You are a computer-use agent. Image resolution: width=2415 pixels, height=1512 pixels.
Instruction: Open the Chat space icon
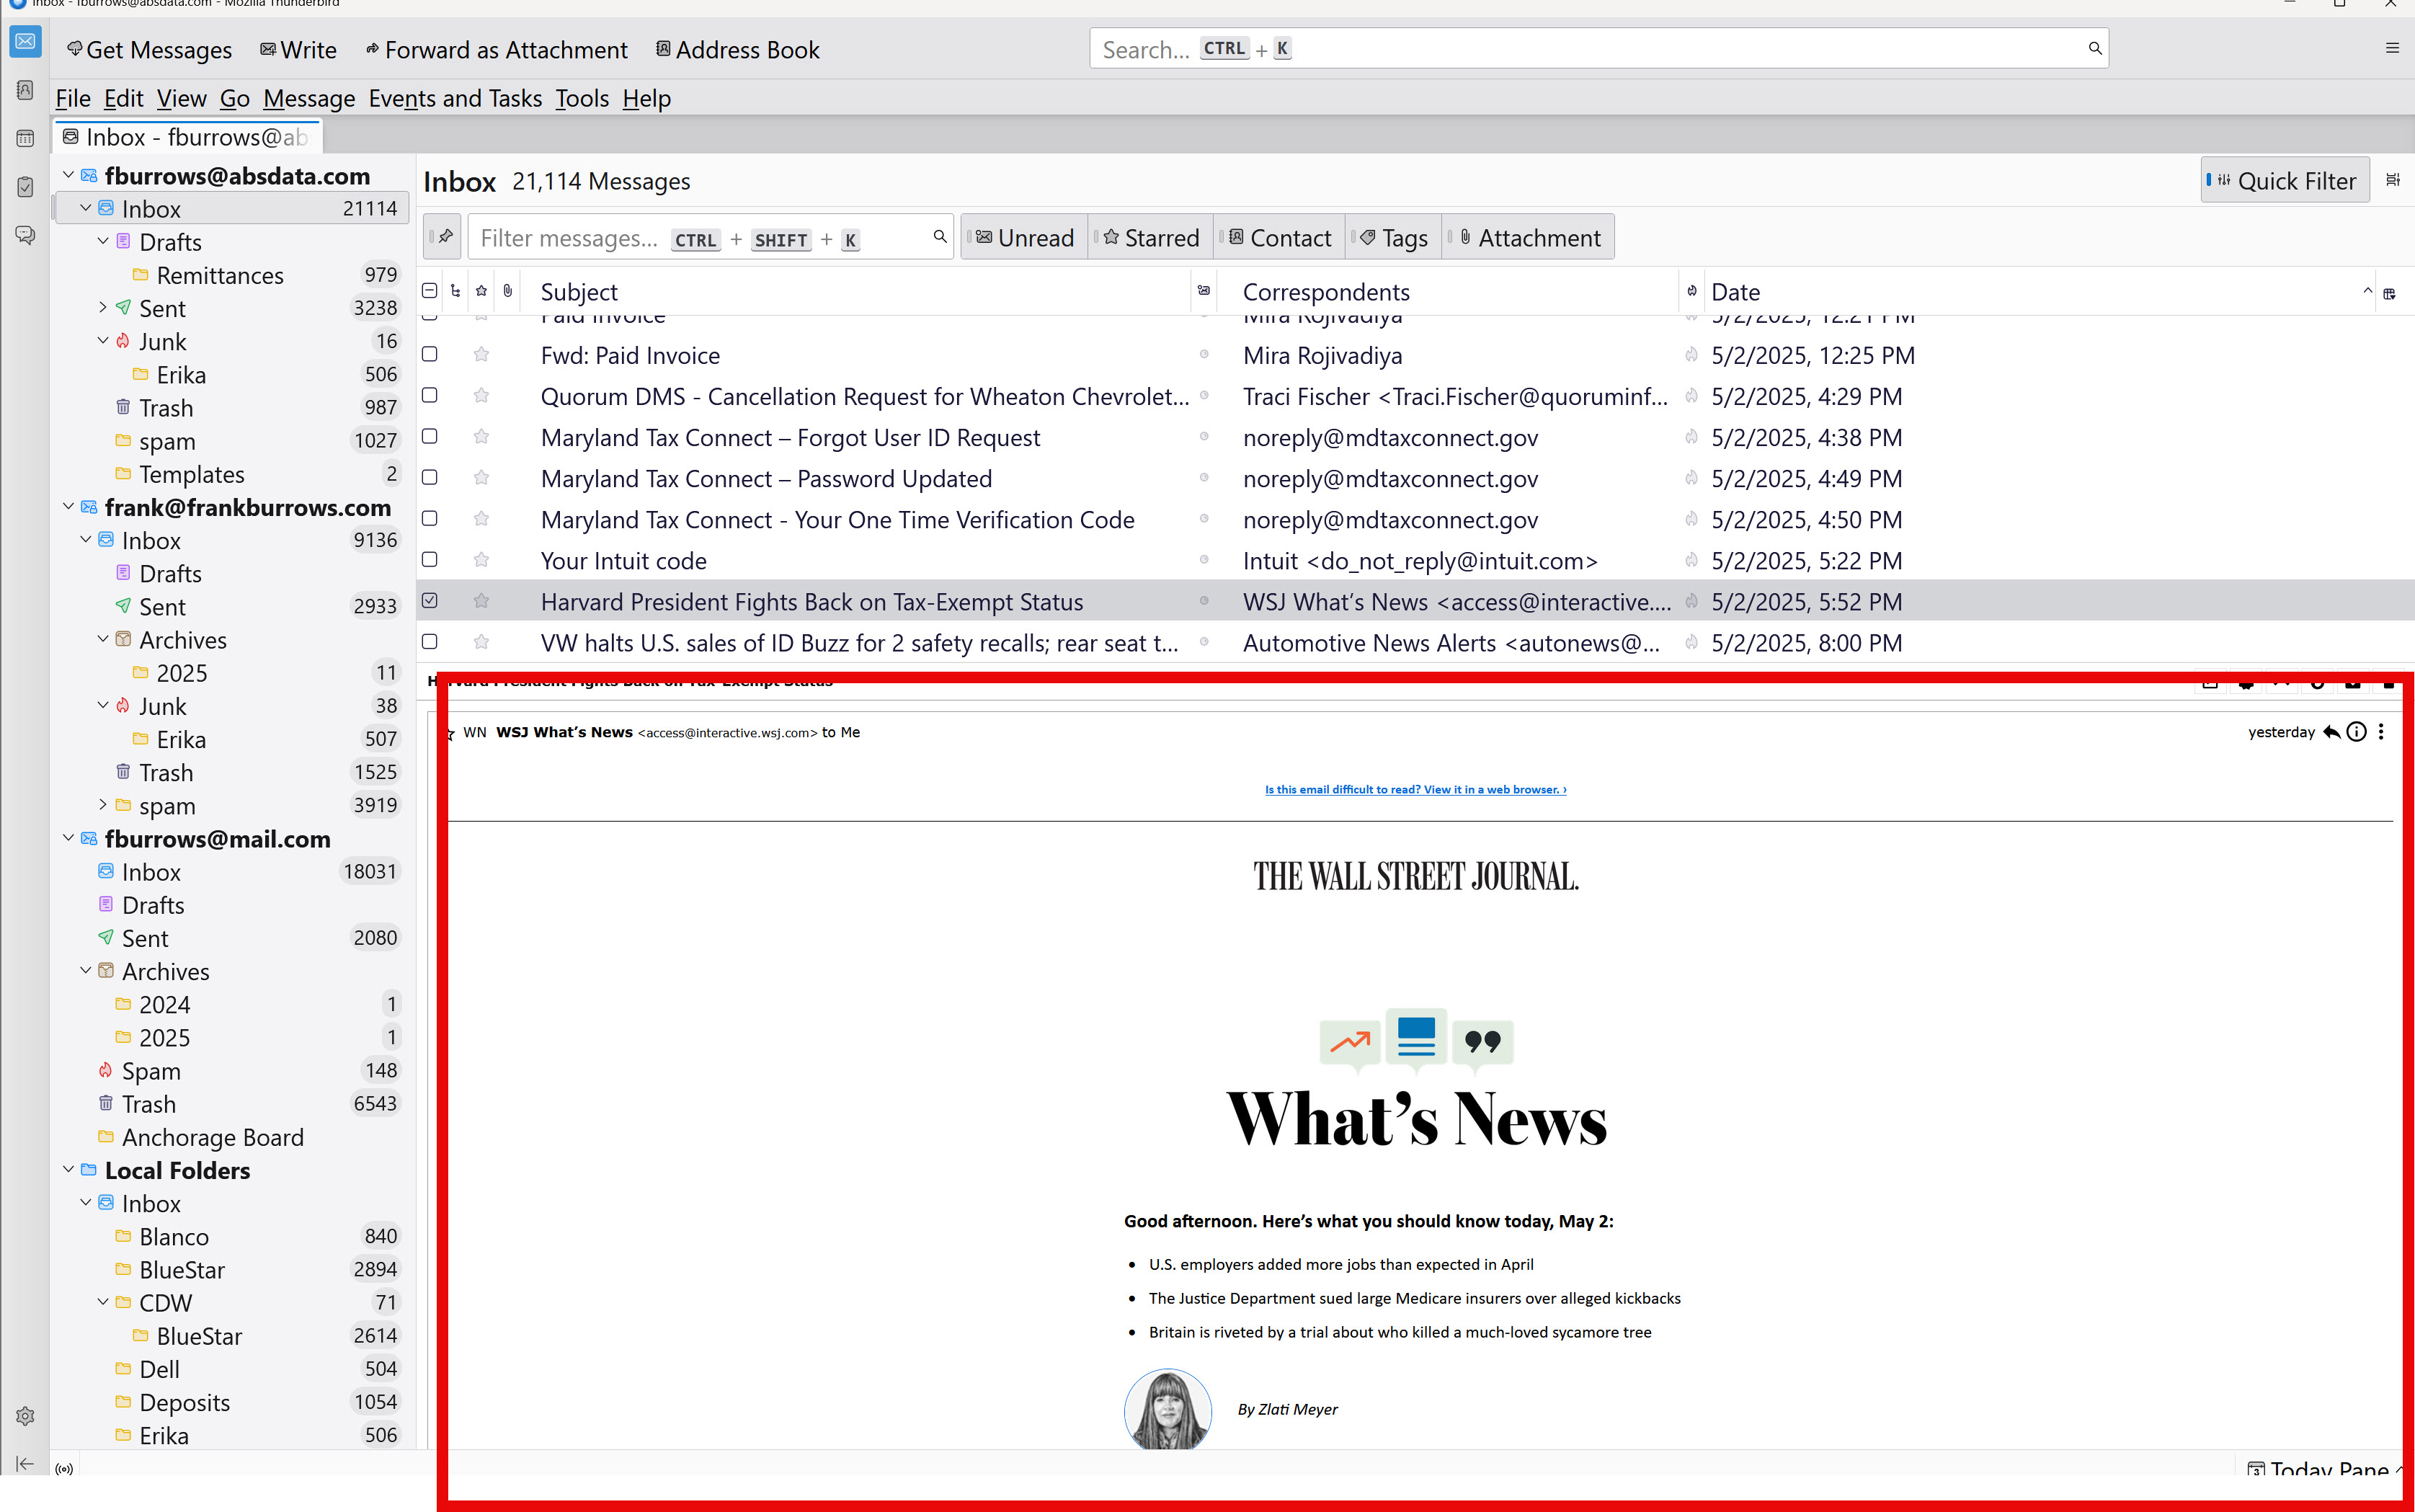pos(25,236)
